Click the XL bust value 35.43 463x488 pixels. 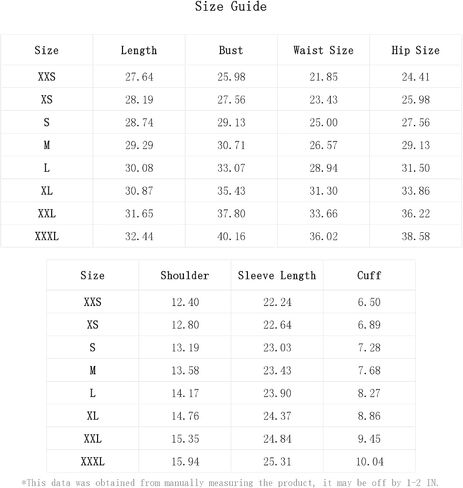231,191
